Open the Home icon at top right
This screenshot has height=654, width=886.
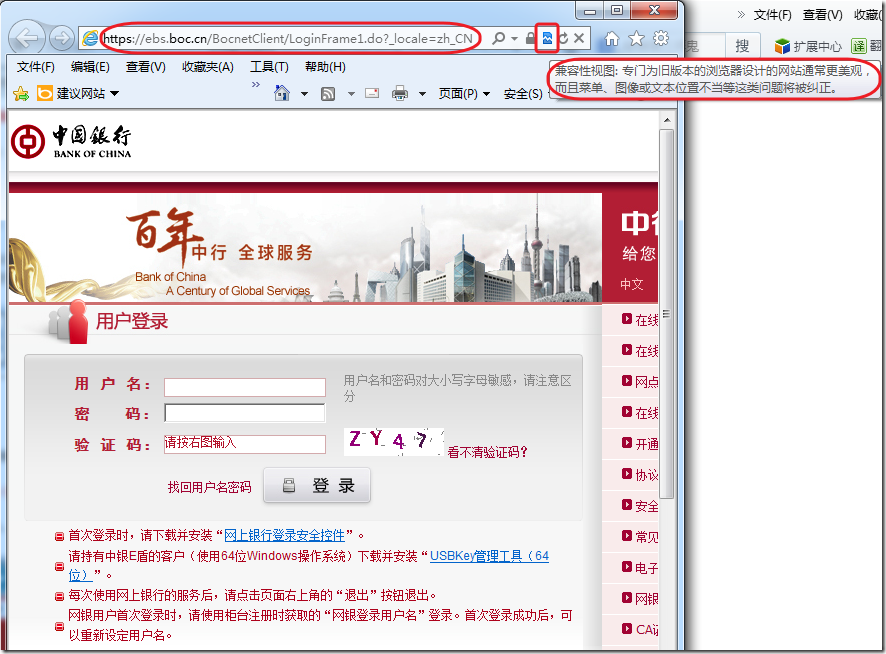[x=611, y=38]
